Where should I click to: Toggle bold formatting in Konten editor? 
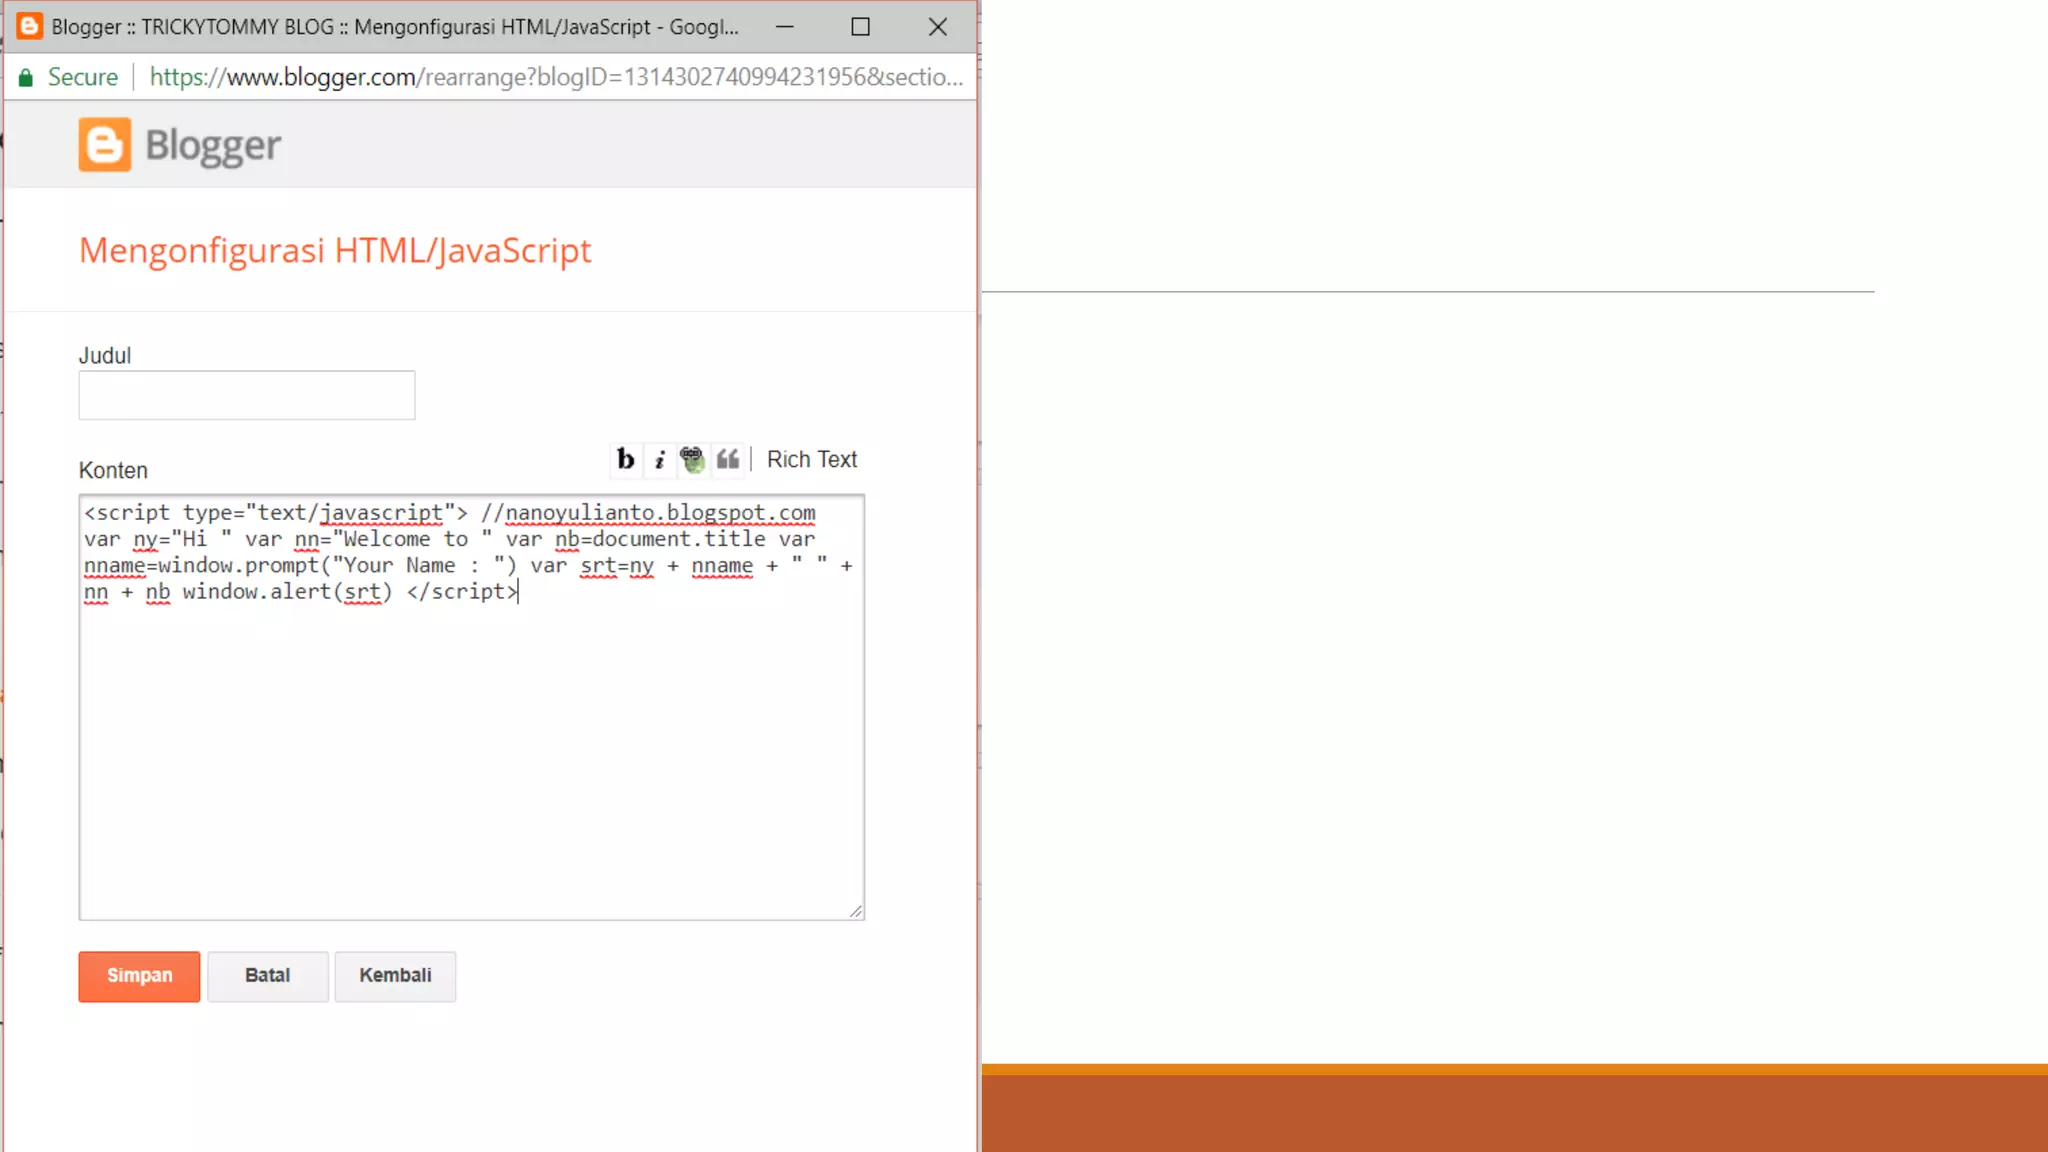point(626,459)
